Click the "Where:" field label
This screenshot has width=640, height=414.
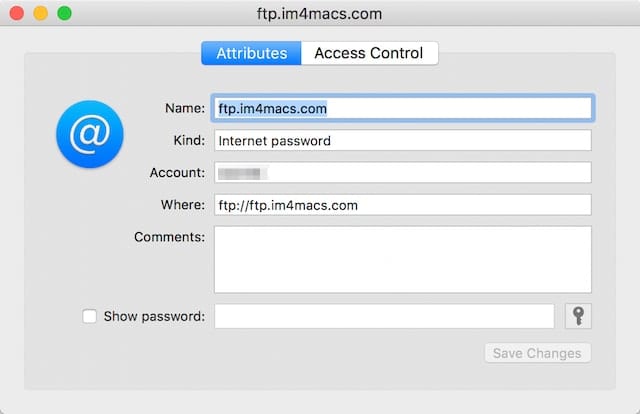click(183, 205)
